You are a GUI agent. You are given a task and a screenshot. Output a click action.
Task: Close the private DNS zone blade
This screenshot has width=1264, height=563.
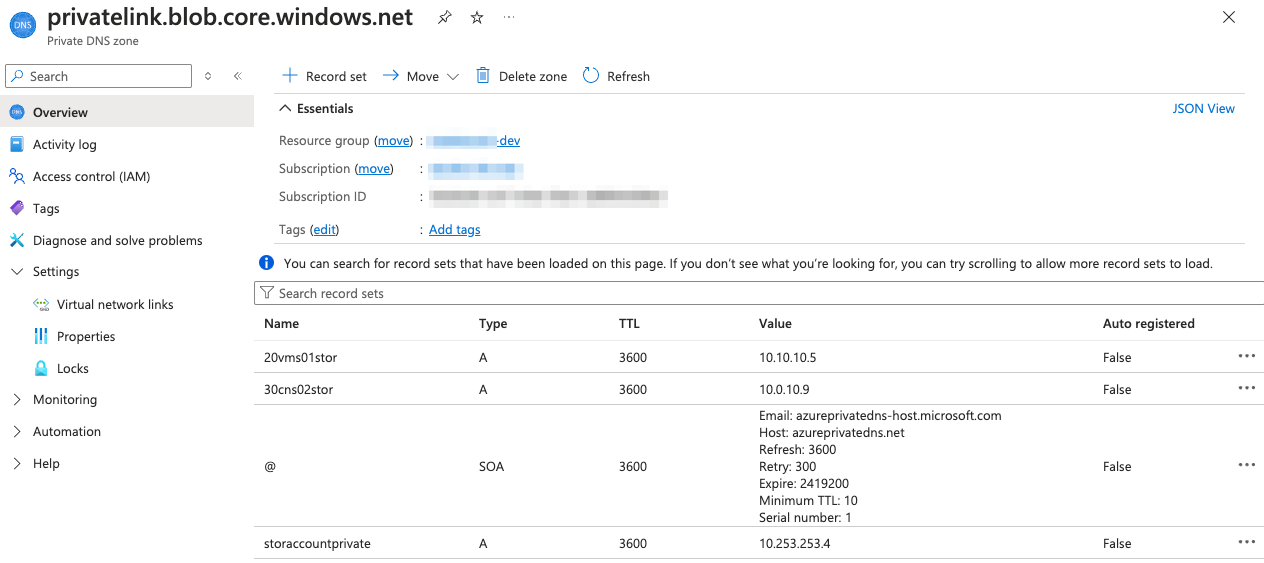1229,17
